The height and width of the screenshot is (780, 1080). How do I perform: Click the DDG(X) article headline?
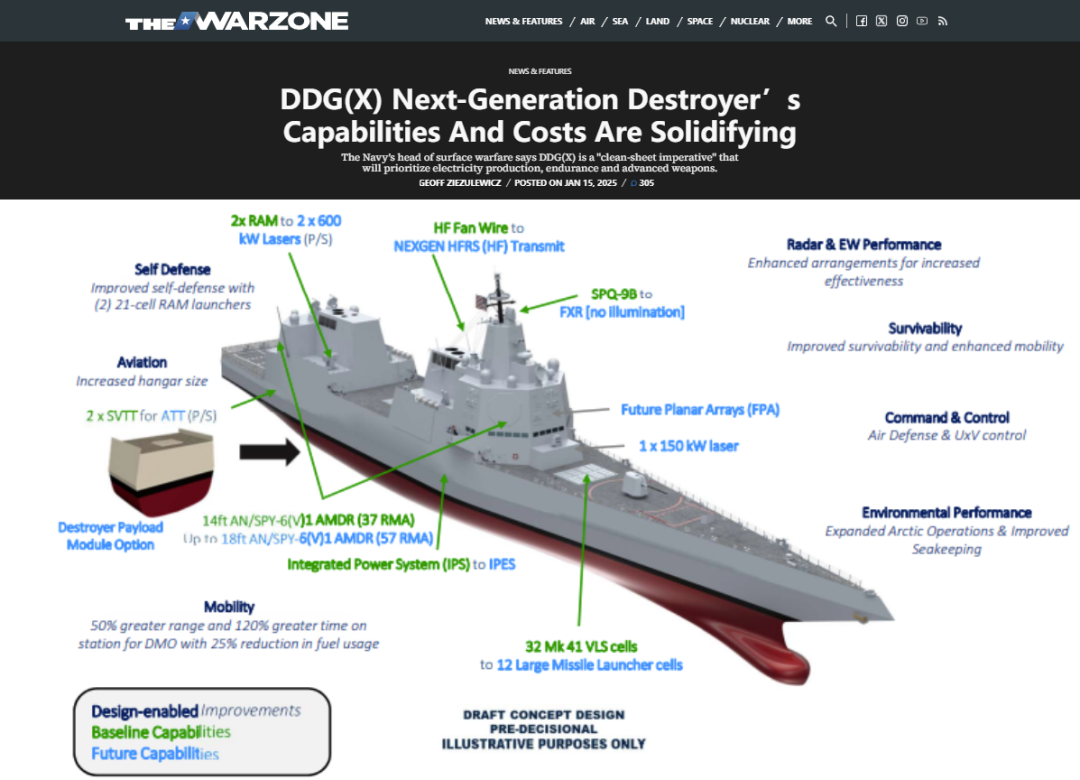click(x=540, y=116)
